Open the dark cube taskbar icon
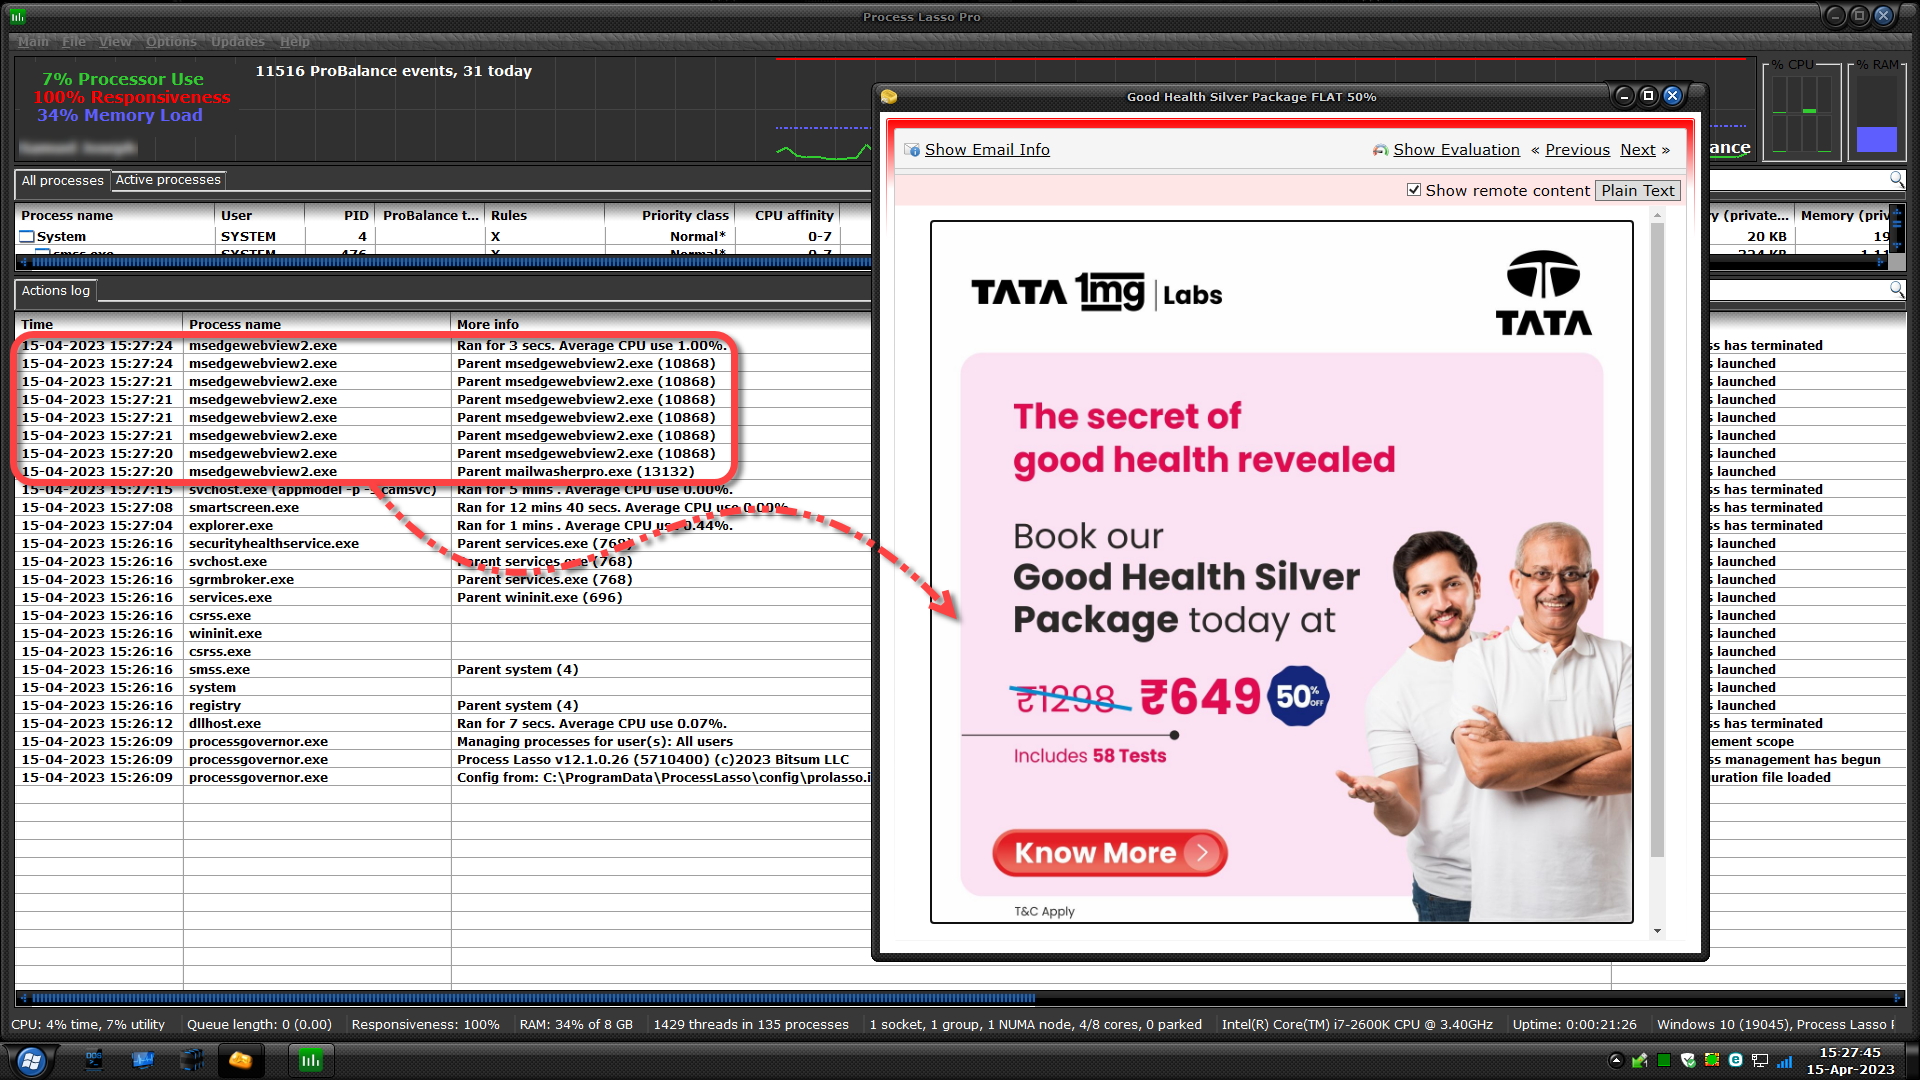This screenshot has height=1080, width=1920. (191, 1060)
